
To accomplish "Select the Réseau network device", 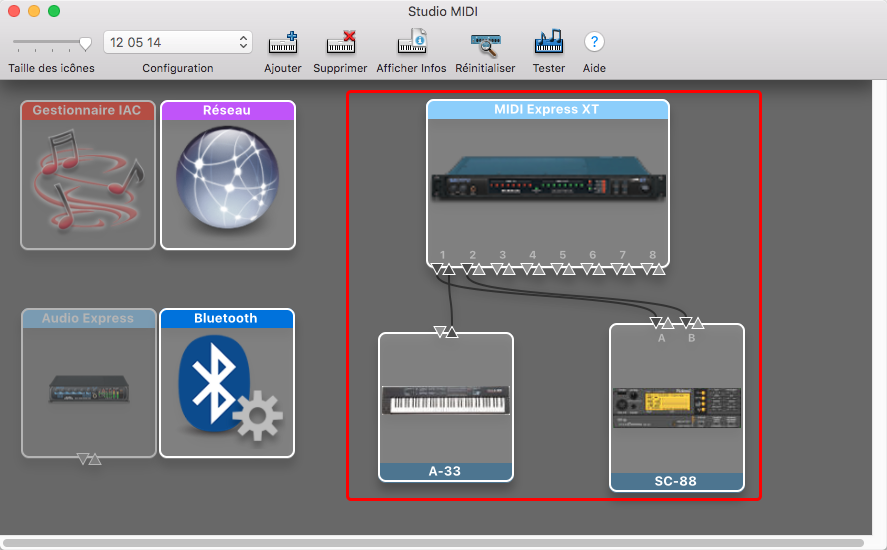I will 228,175.
